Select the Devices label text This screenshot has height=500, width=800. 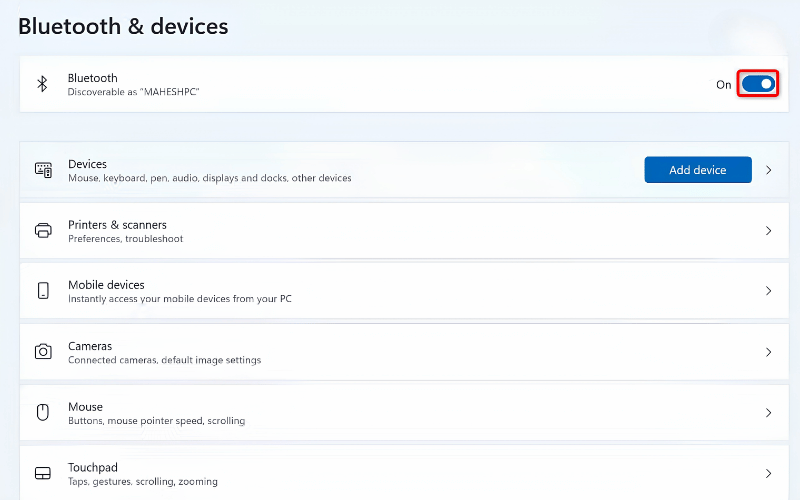click(87, 164)
